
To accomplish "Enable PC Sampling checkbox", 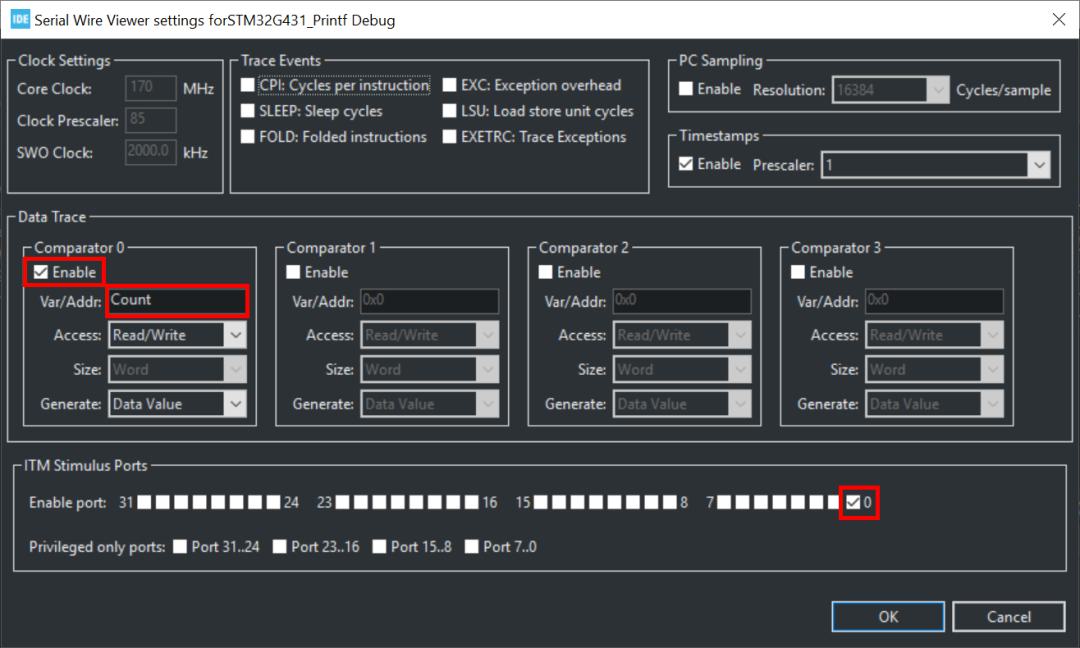I will [x=686, y=89].
